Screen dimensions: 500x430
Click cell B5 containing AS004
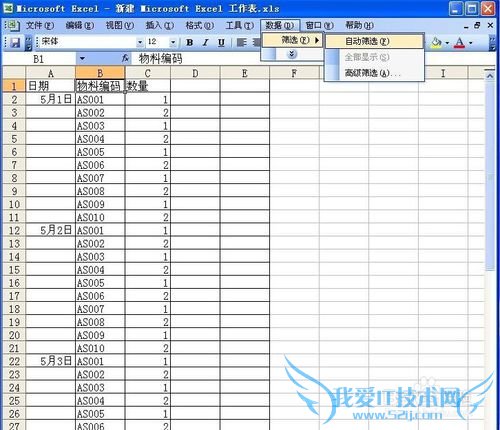(100, 139)
